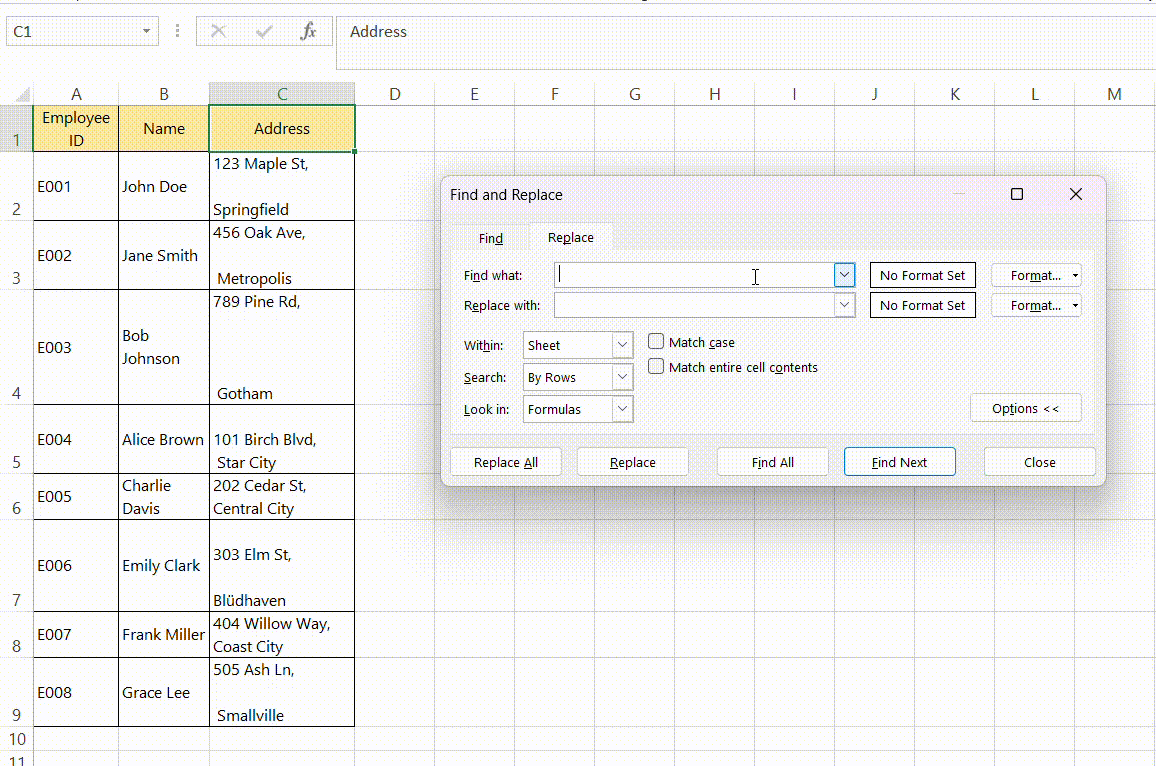
Task: Select row 10 header
Action: [x=16, y=739]
